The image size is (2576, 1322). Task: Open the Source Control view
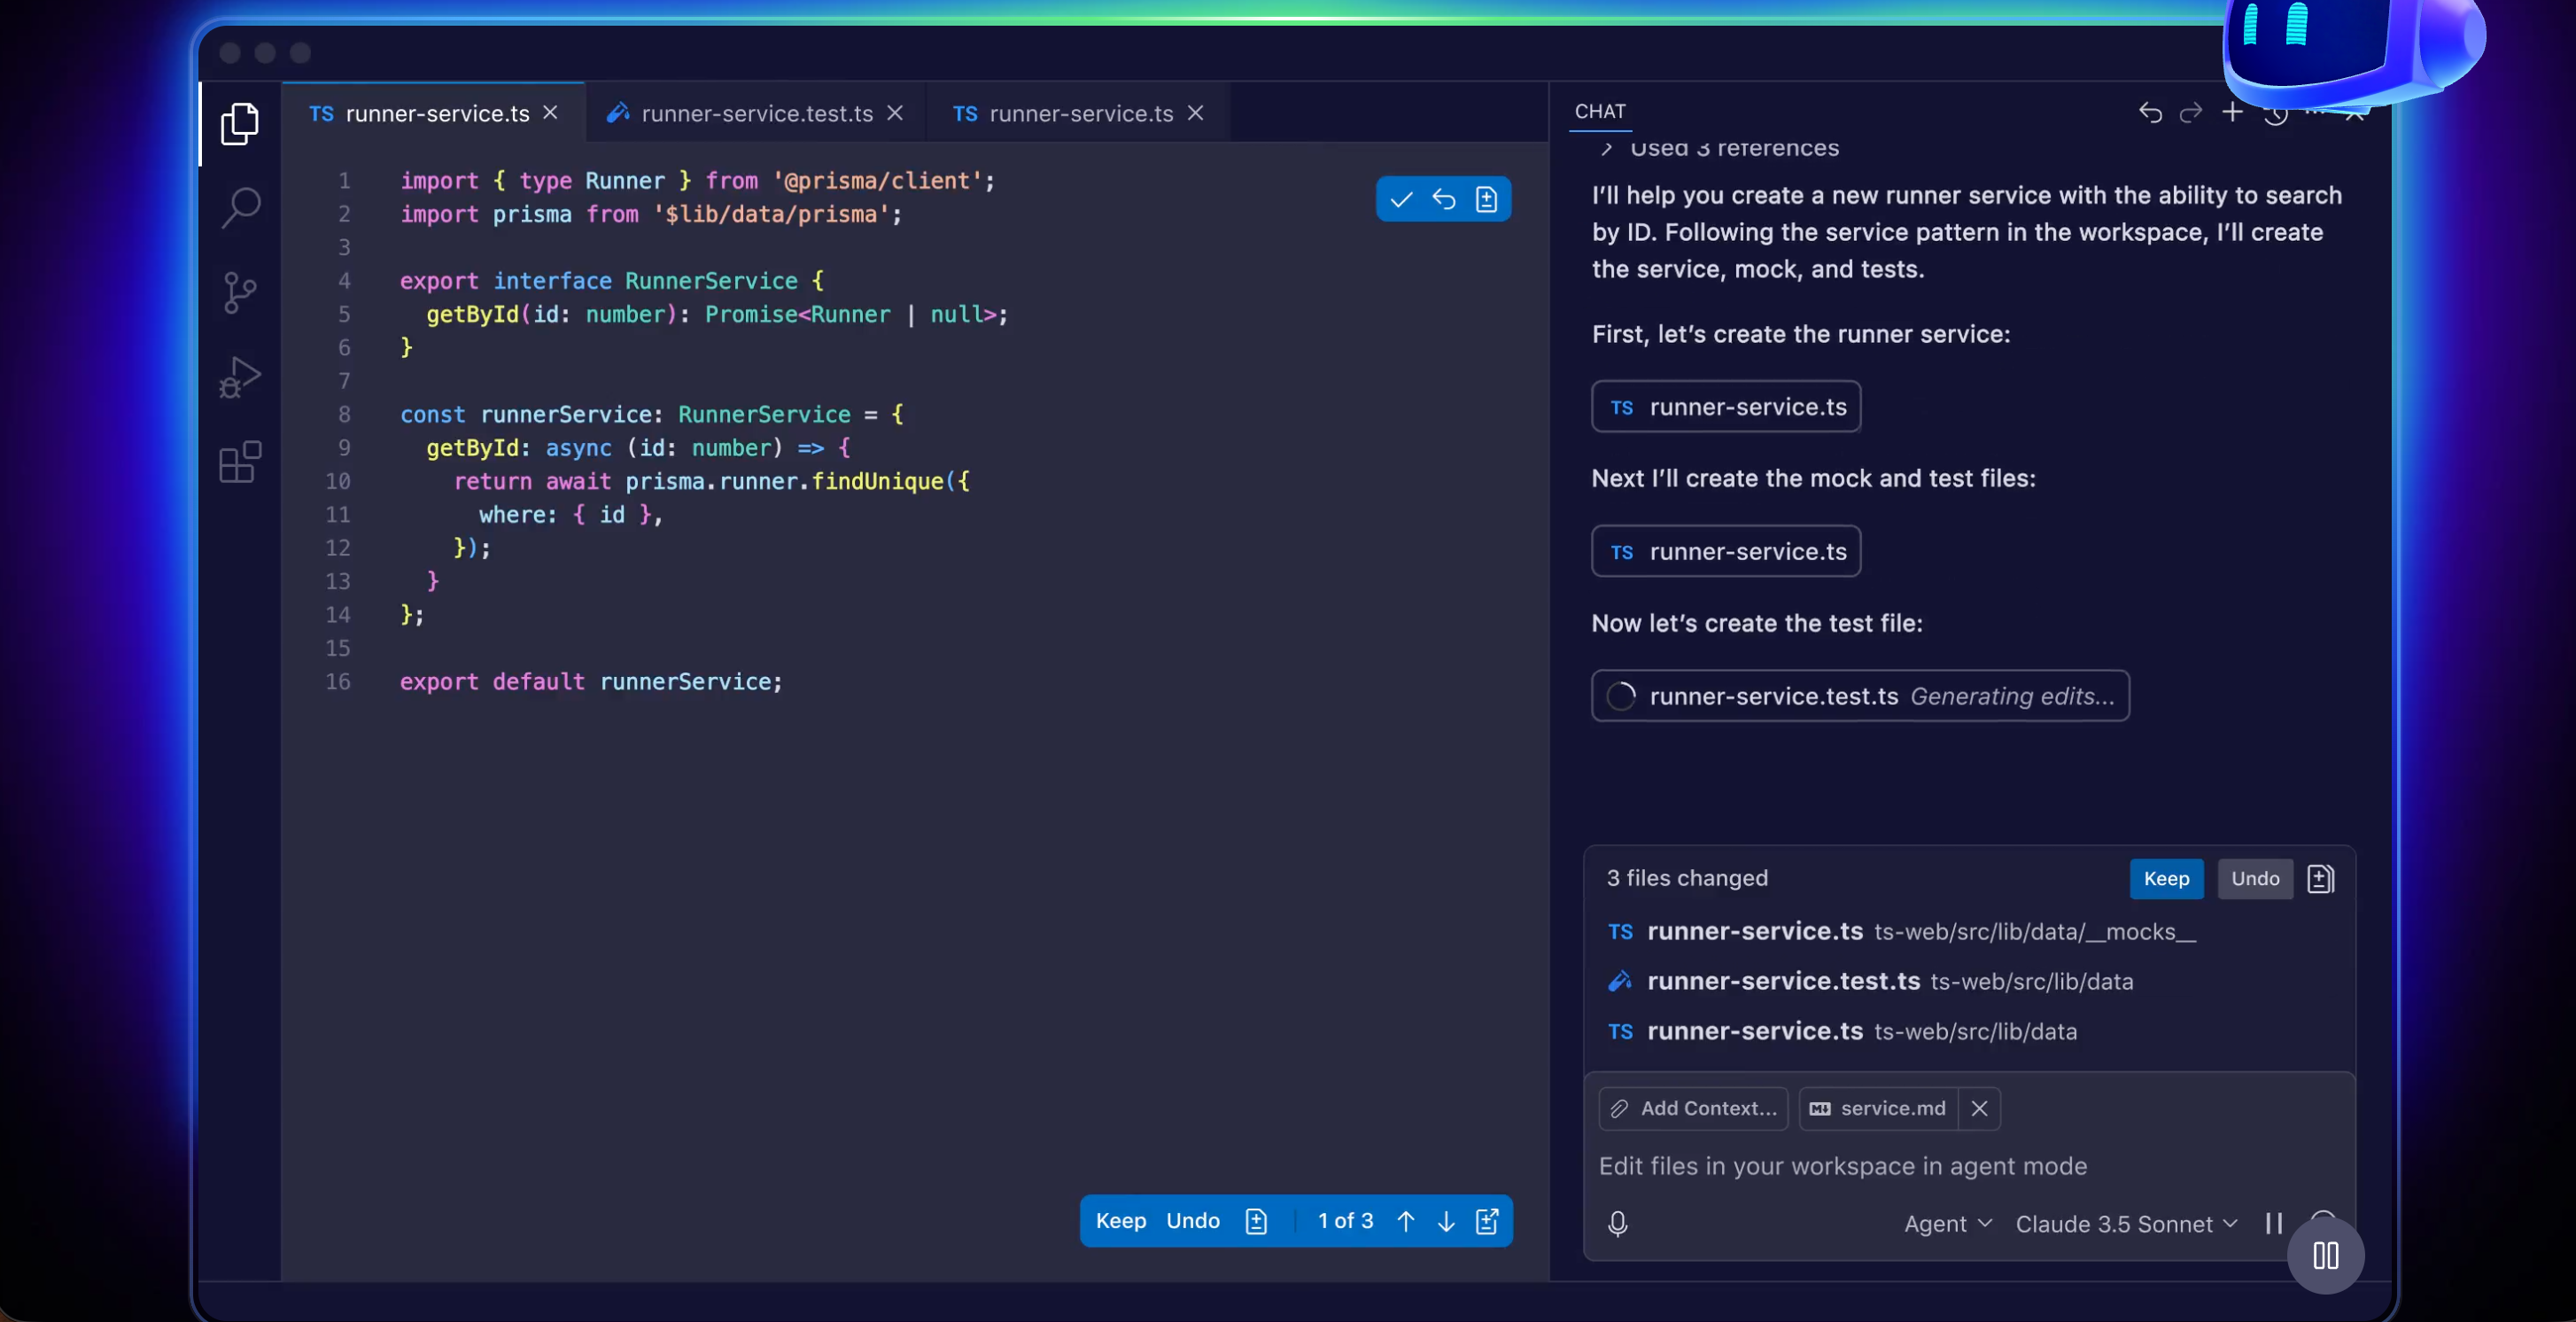tap(239, 292)
